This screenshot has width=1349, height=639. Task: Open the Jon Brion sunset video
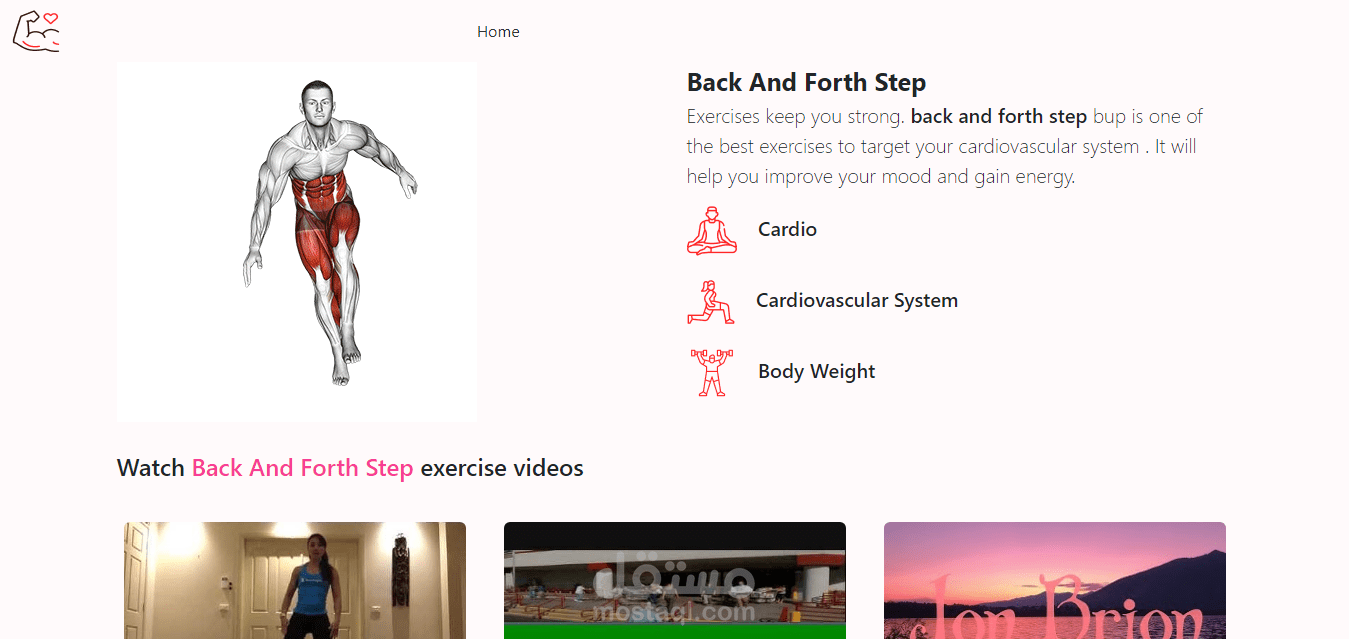(1055, 580)
